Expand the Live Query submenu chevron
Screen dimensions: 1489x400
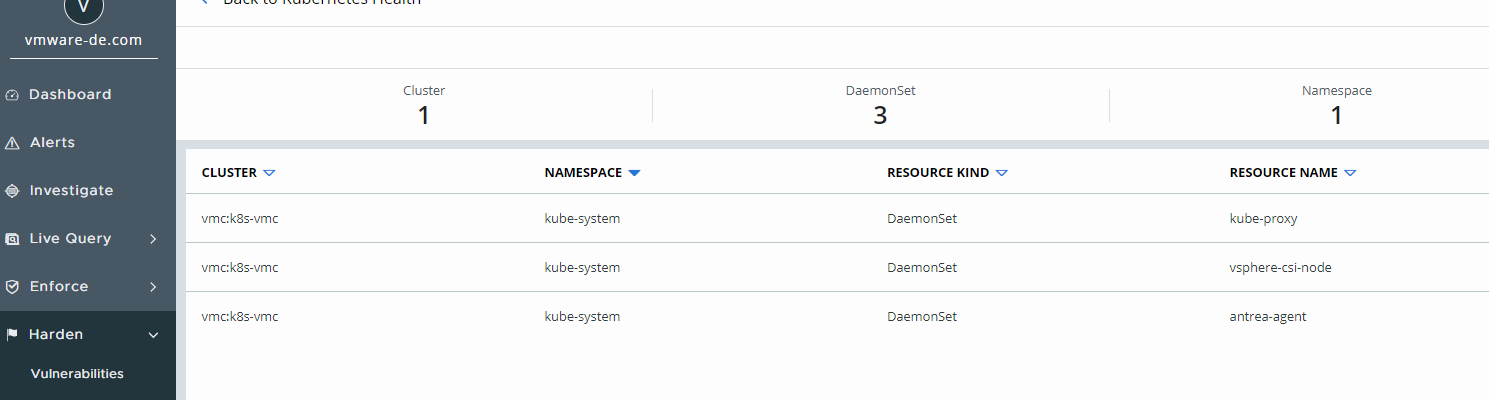click(153, 239)
